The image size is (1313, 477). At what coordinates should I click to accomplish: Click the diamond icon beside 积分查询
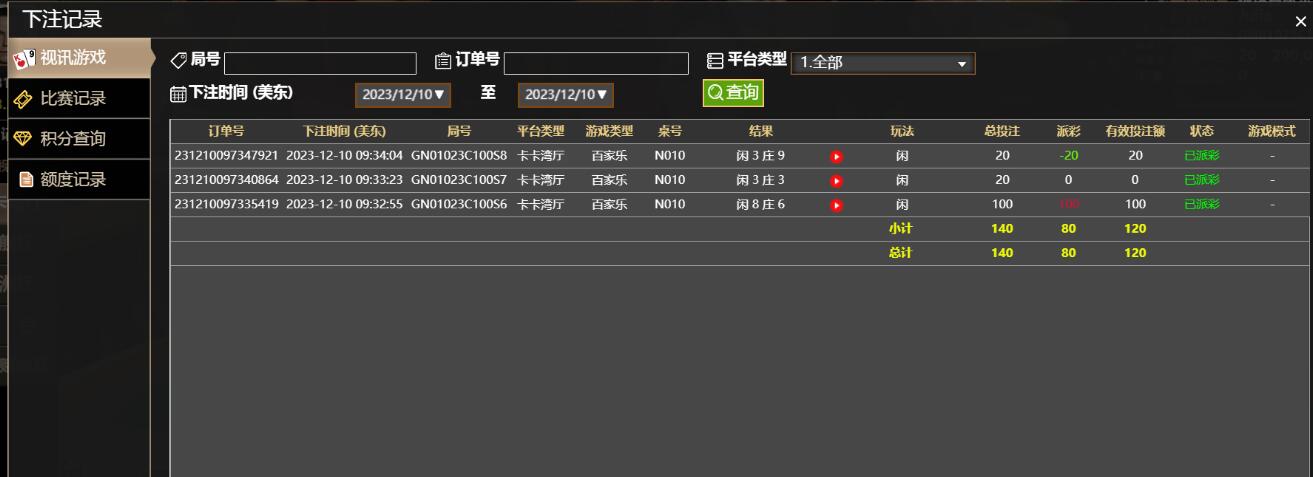tap(24, 139)
